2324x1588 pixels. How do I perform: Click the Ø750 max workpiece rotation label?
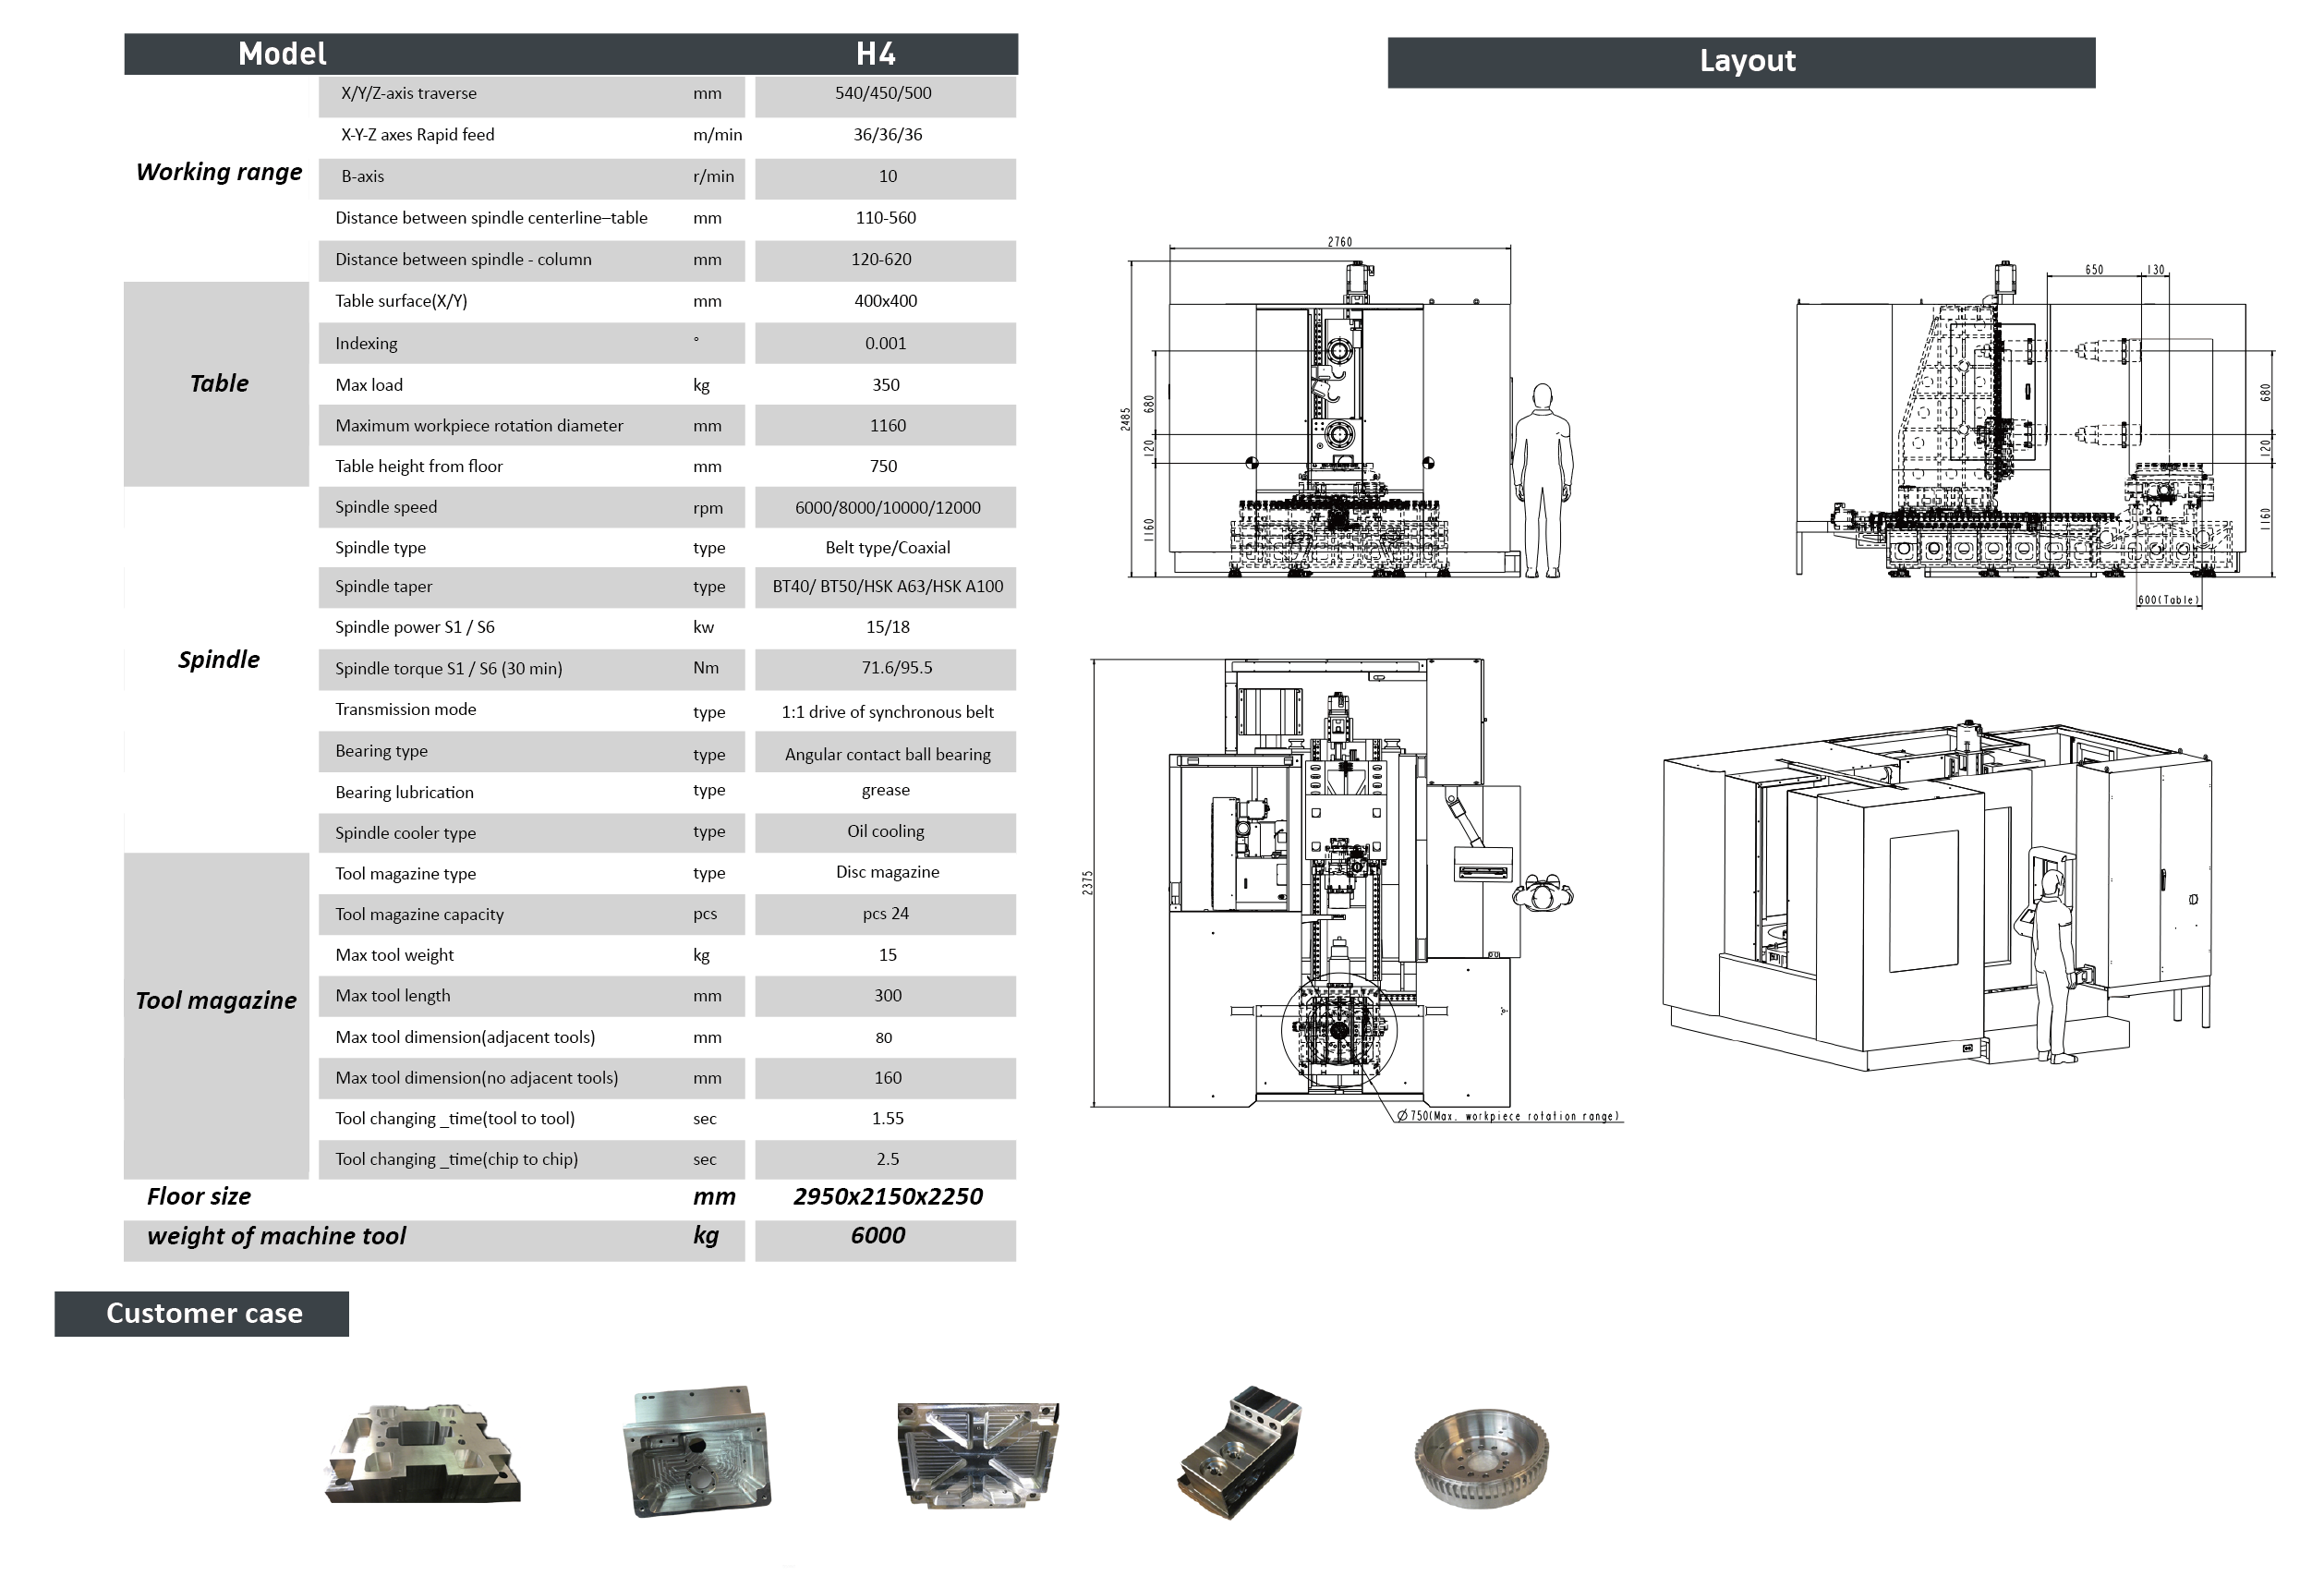pyautogui.click(x=1508, y=1116)
